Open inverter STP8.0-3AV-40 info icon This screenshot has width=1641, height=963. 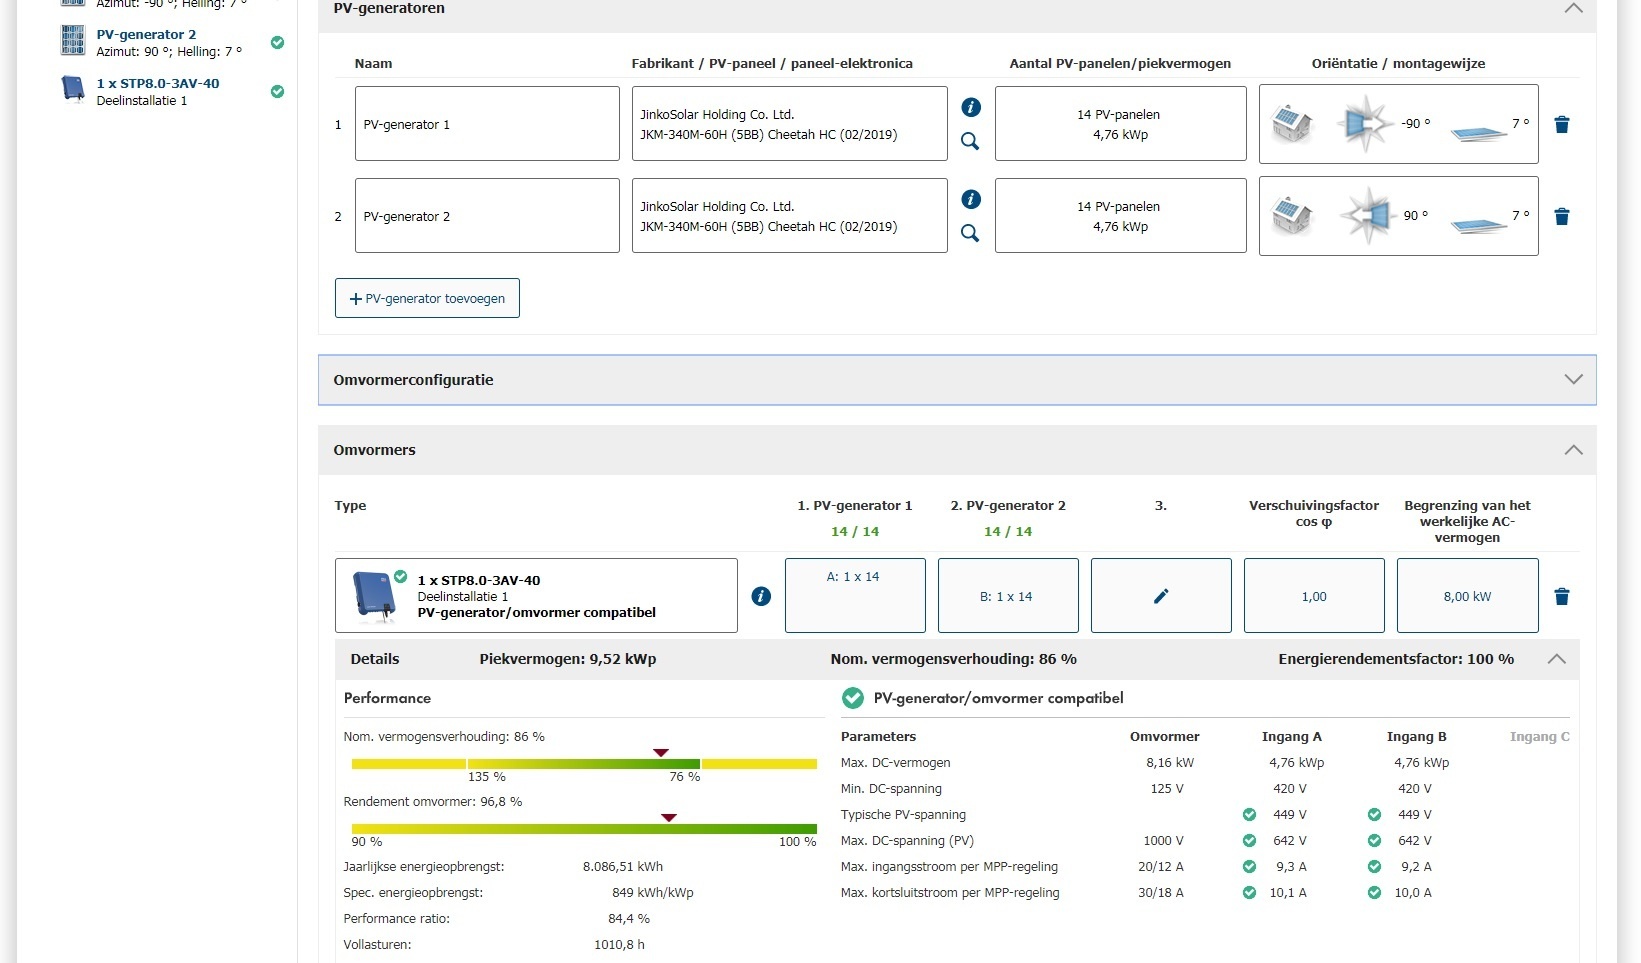pyautogui.click(x=761, y=596)
